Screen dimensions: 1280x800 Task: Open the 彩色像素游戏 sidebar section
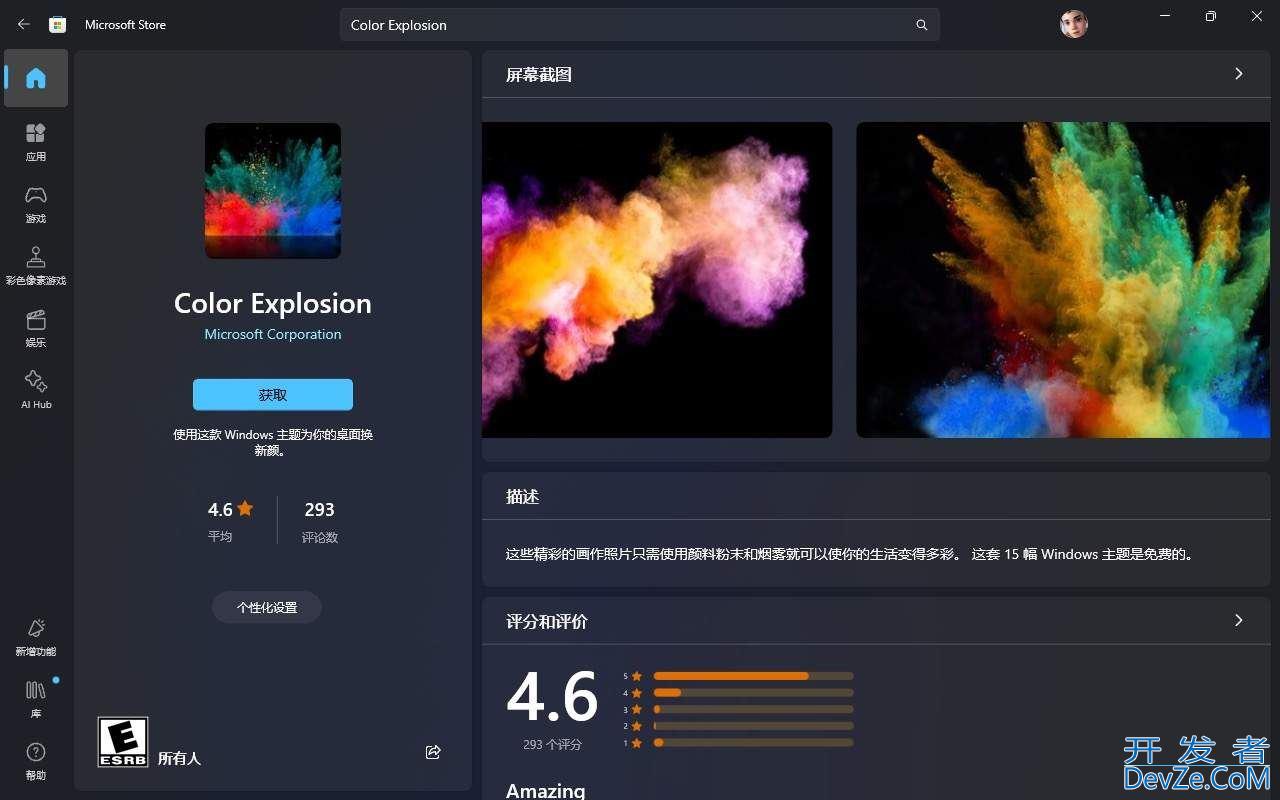tap(36, 266)
